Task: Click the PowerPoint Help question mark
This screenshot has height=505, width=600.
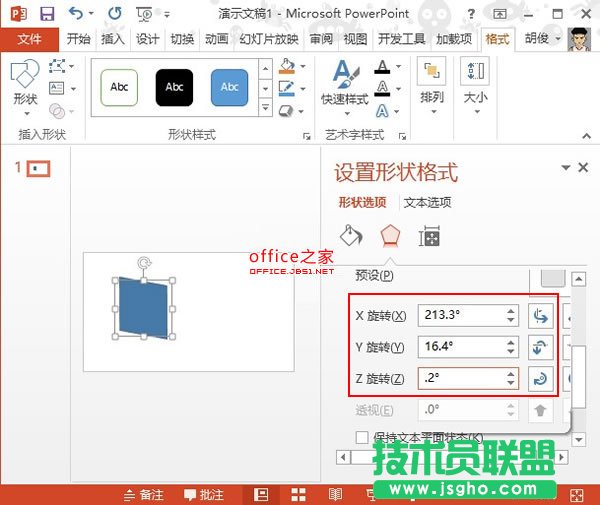Action: [471, 15]
